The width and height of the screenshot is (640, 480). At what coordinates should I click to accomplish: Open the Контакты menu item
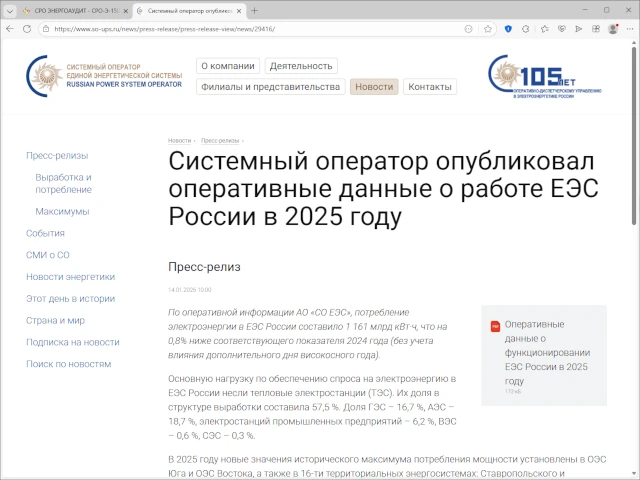coord(430,87)
